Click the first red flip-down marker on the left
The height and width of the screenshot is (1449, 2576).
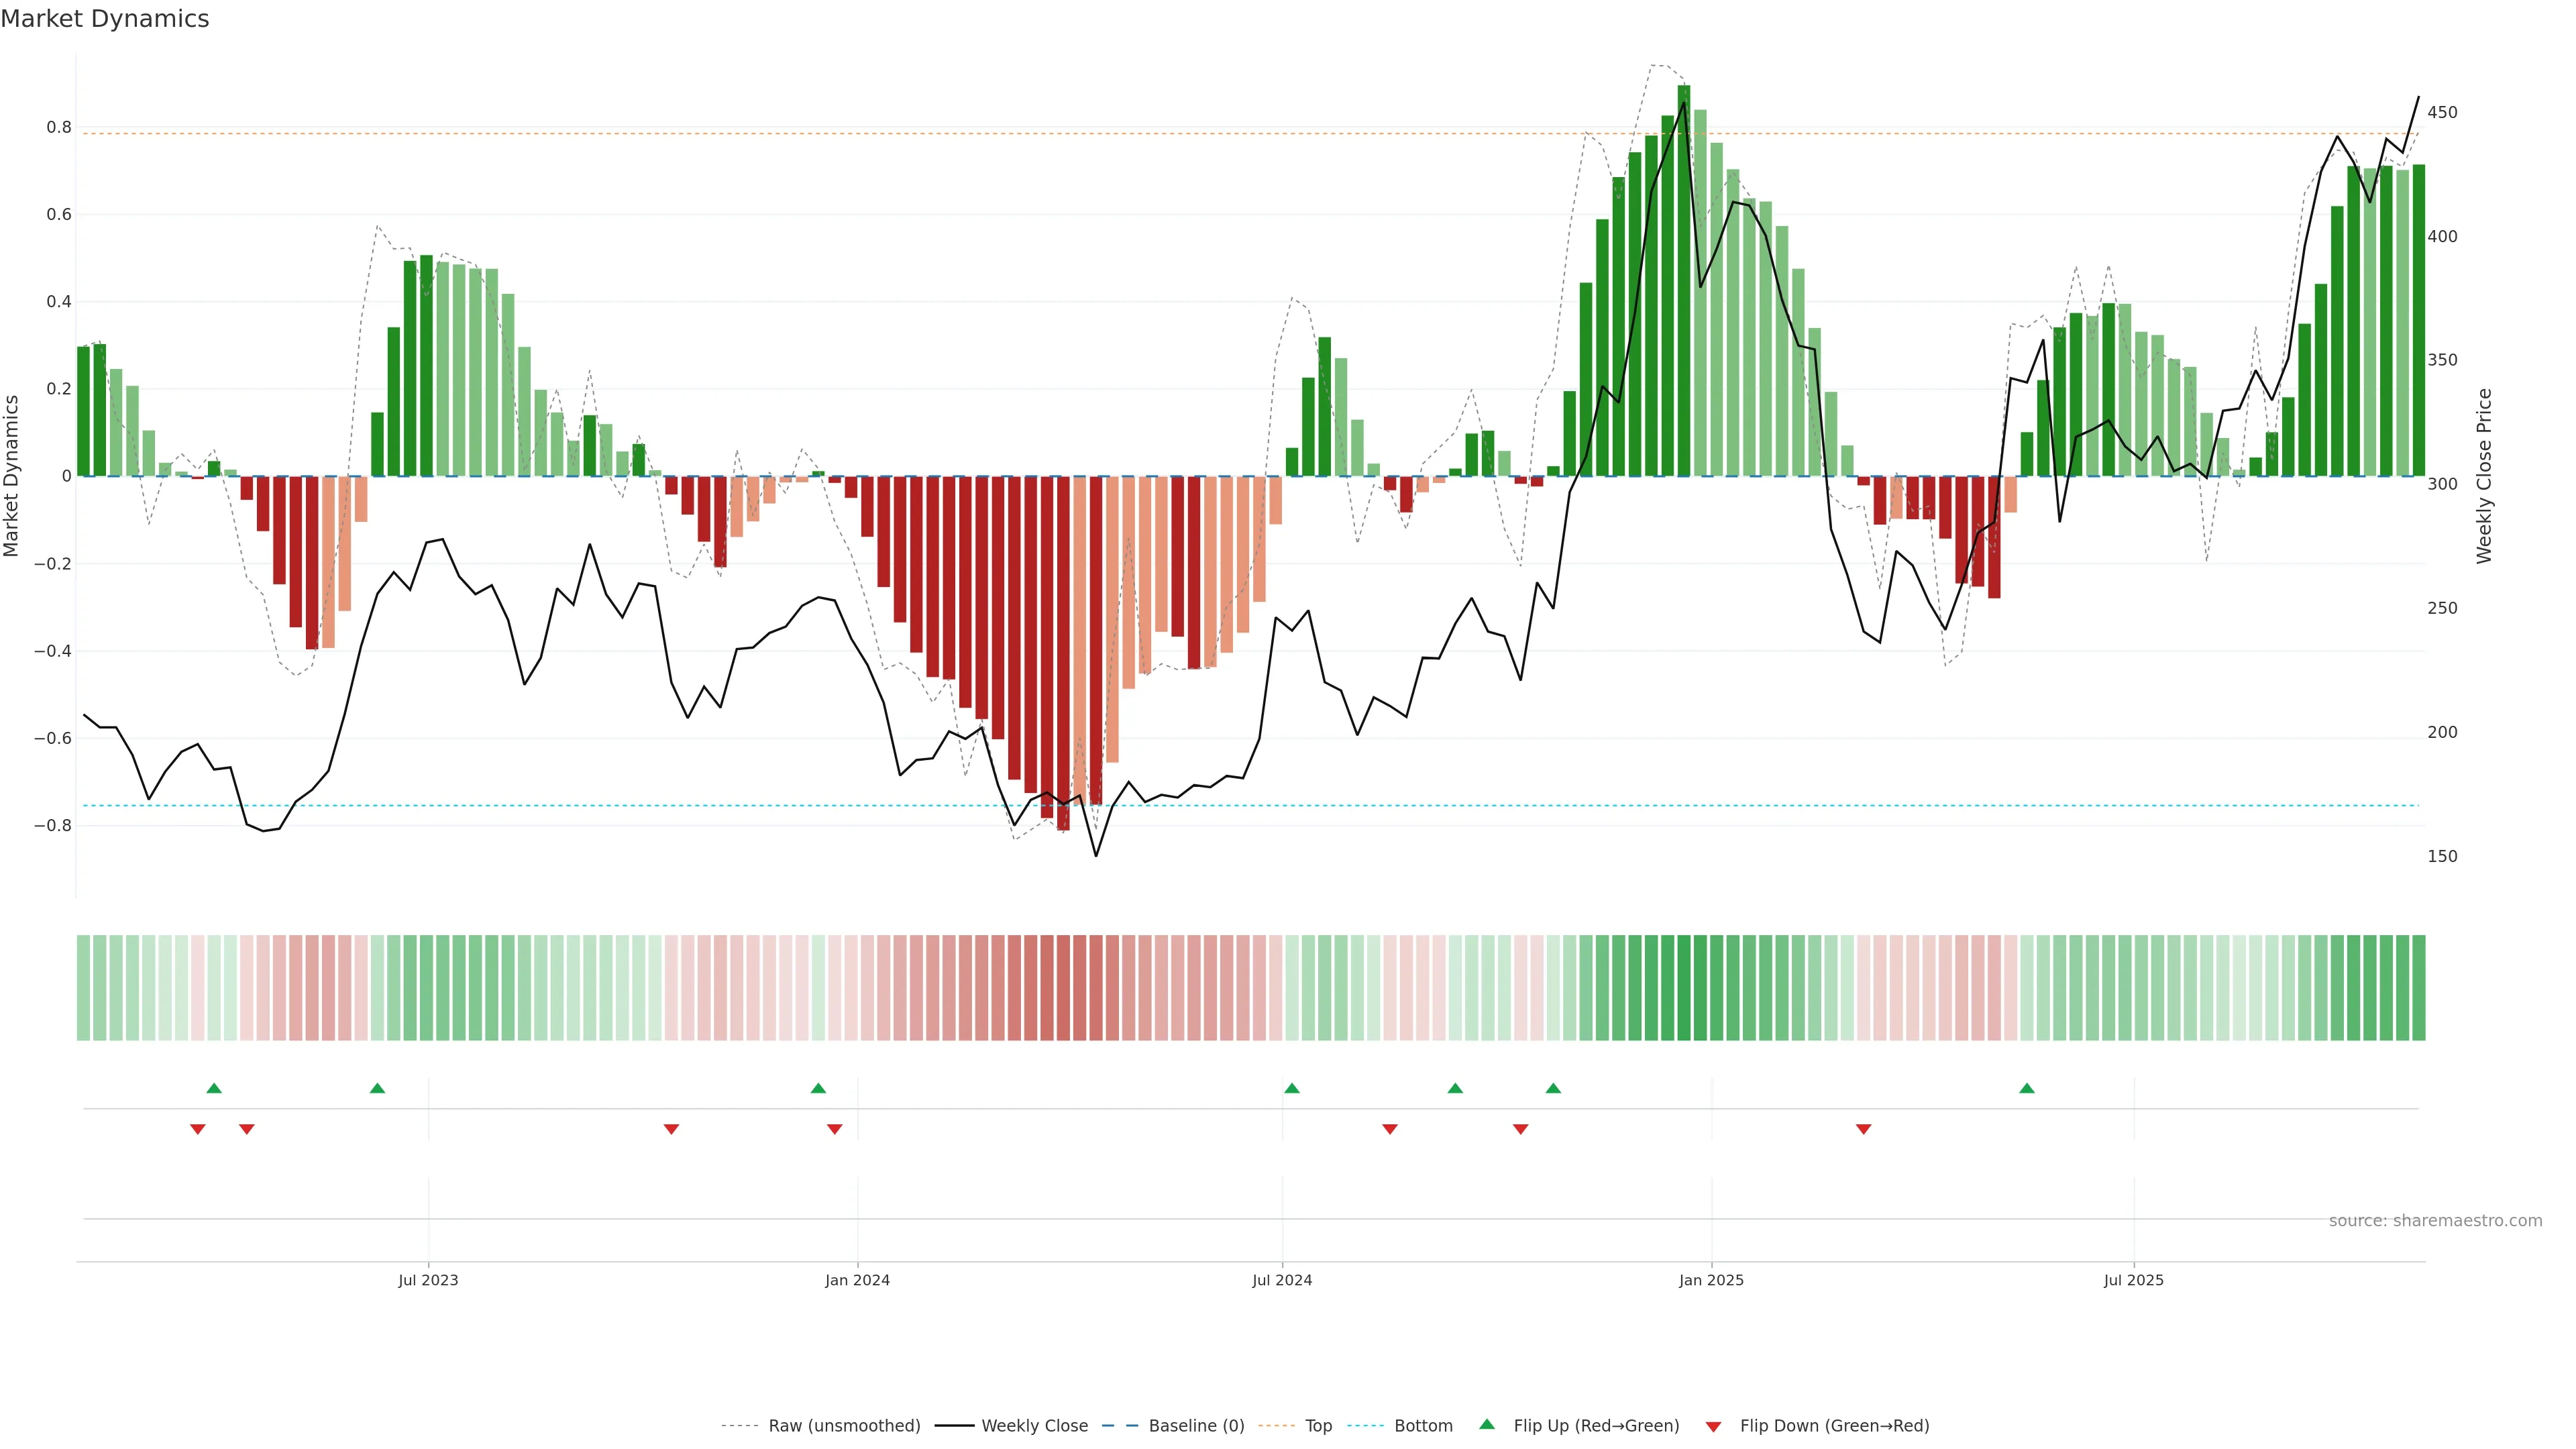tap(198, 1129)
